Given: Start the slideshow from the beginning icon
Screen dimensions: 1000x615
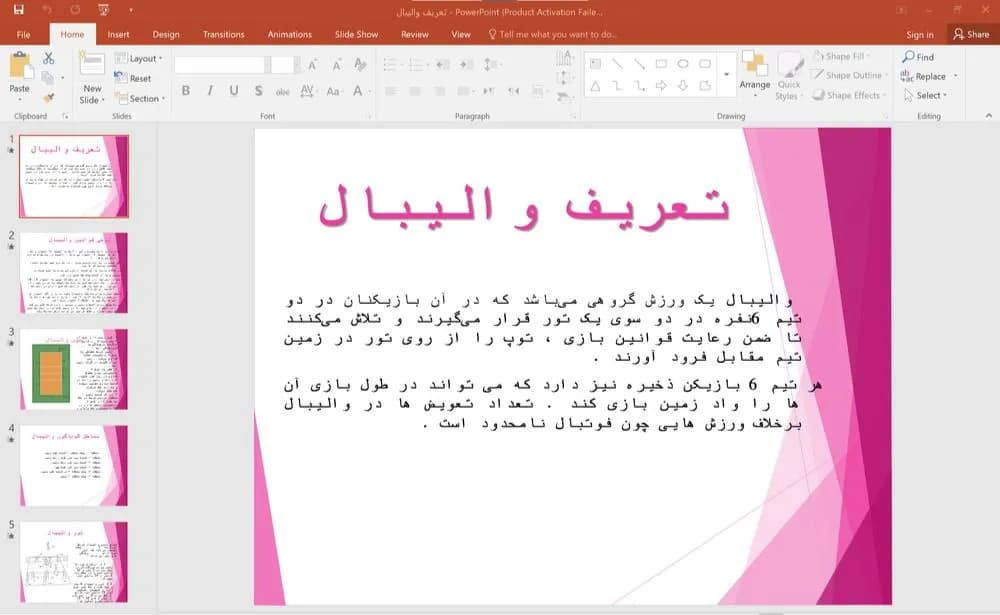Looking at the screenshot, I should [x=103, y=10].
